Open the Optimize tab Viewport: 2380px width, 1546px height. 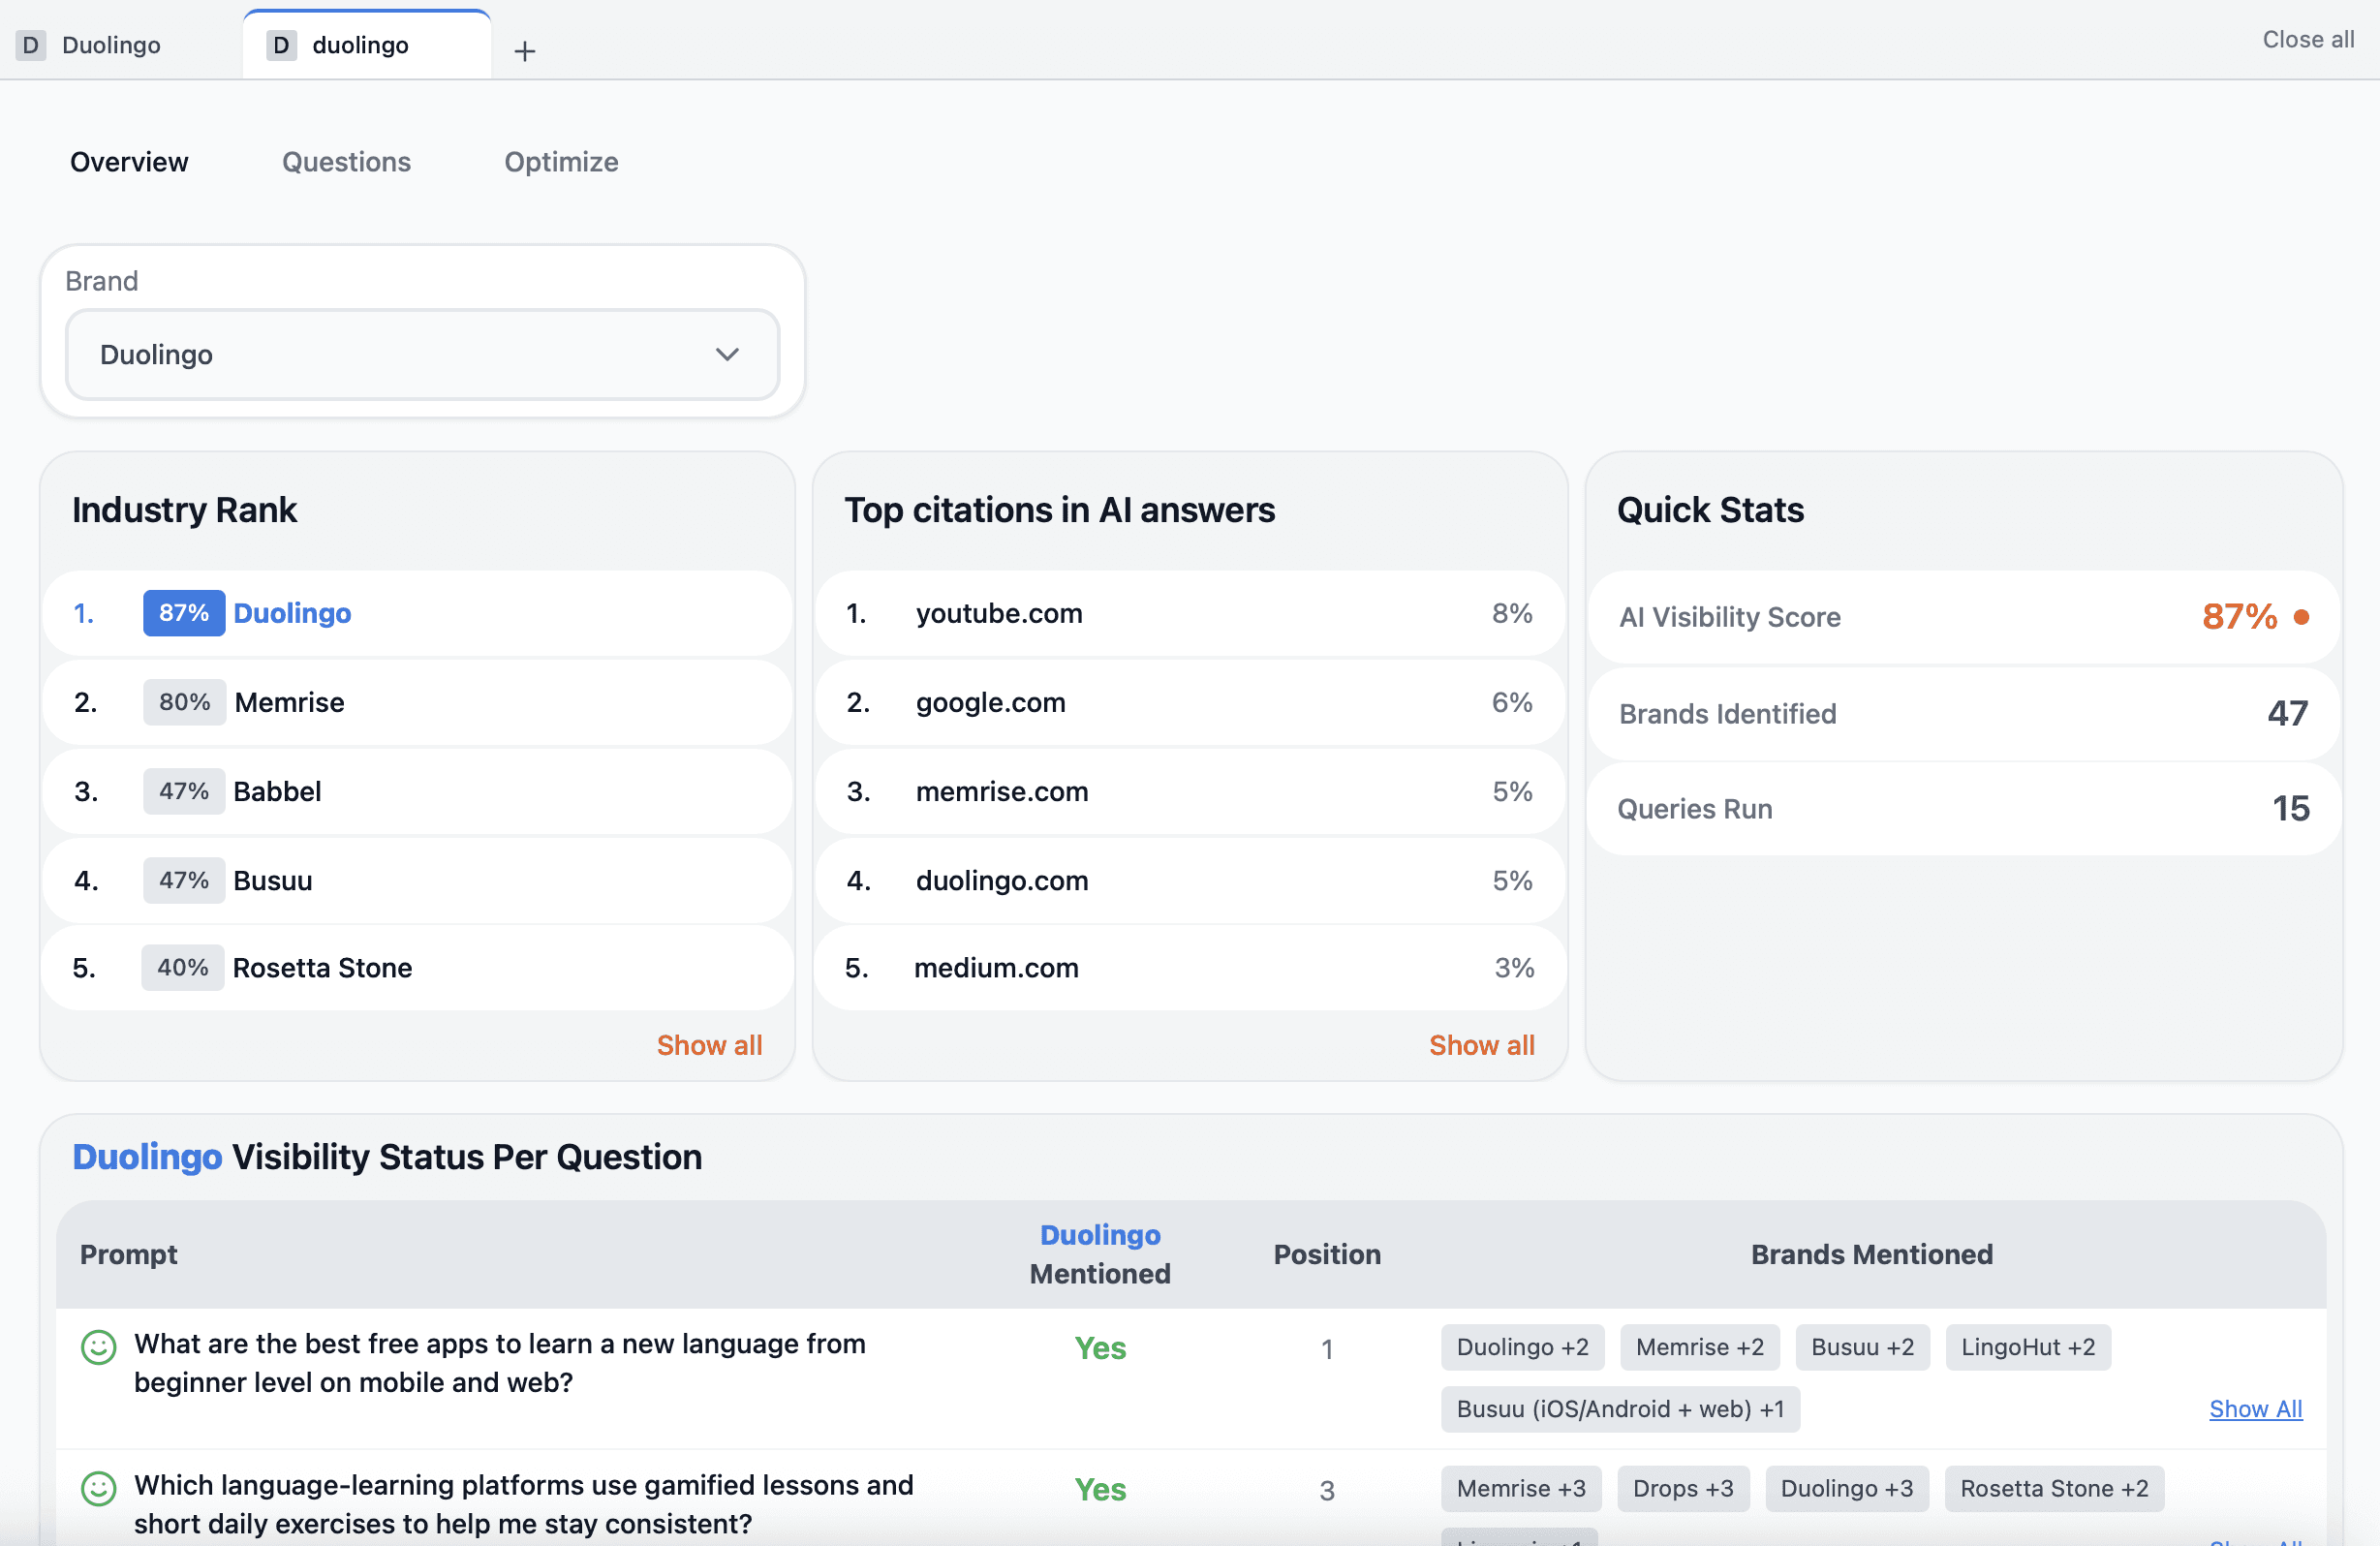561,162
